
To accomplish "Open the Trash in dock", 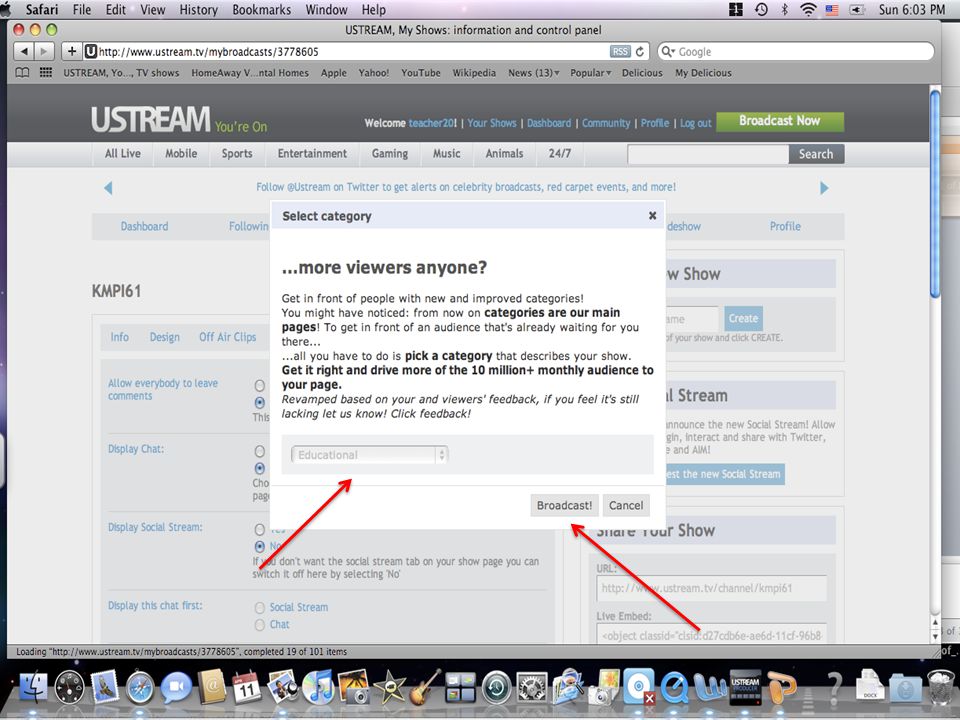I will click(940, 687).
